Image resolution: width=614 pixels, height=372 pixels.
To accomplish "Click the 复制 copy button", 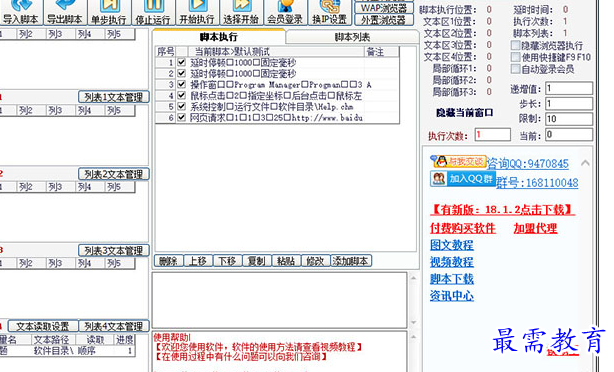I will (x=256, y=261).
